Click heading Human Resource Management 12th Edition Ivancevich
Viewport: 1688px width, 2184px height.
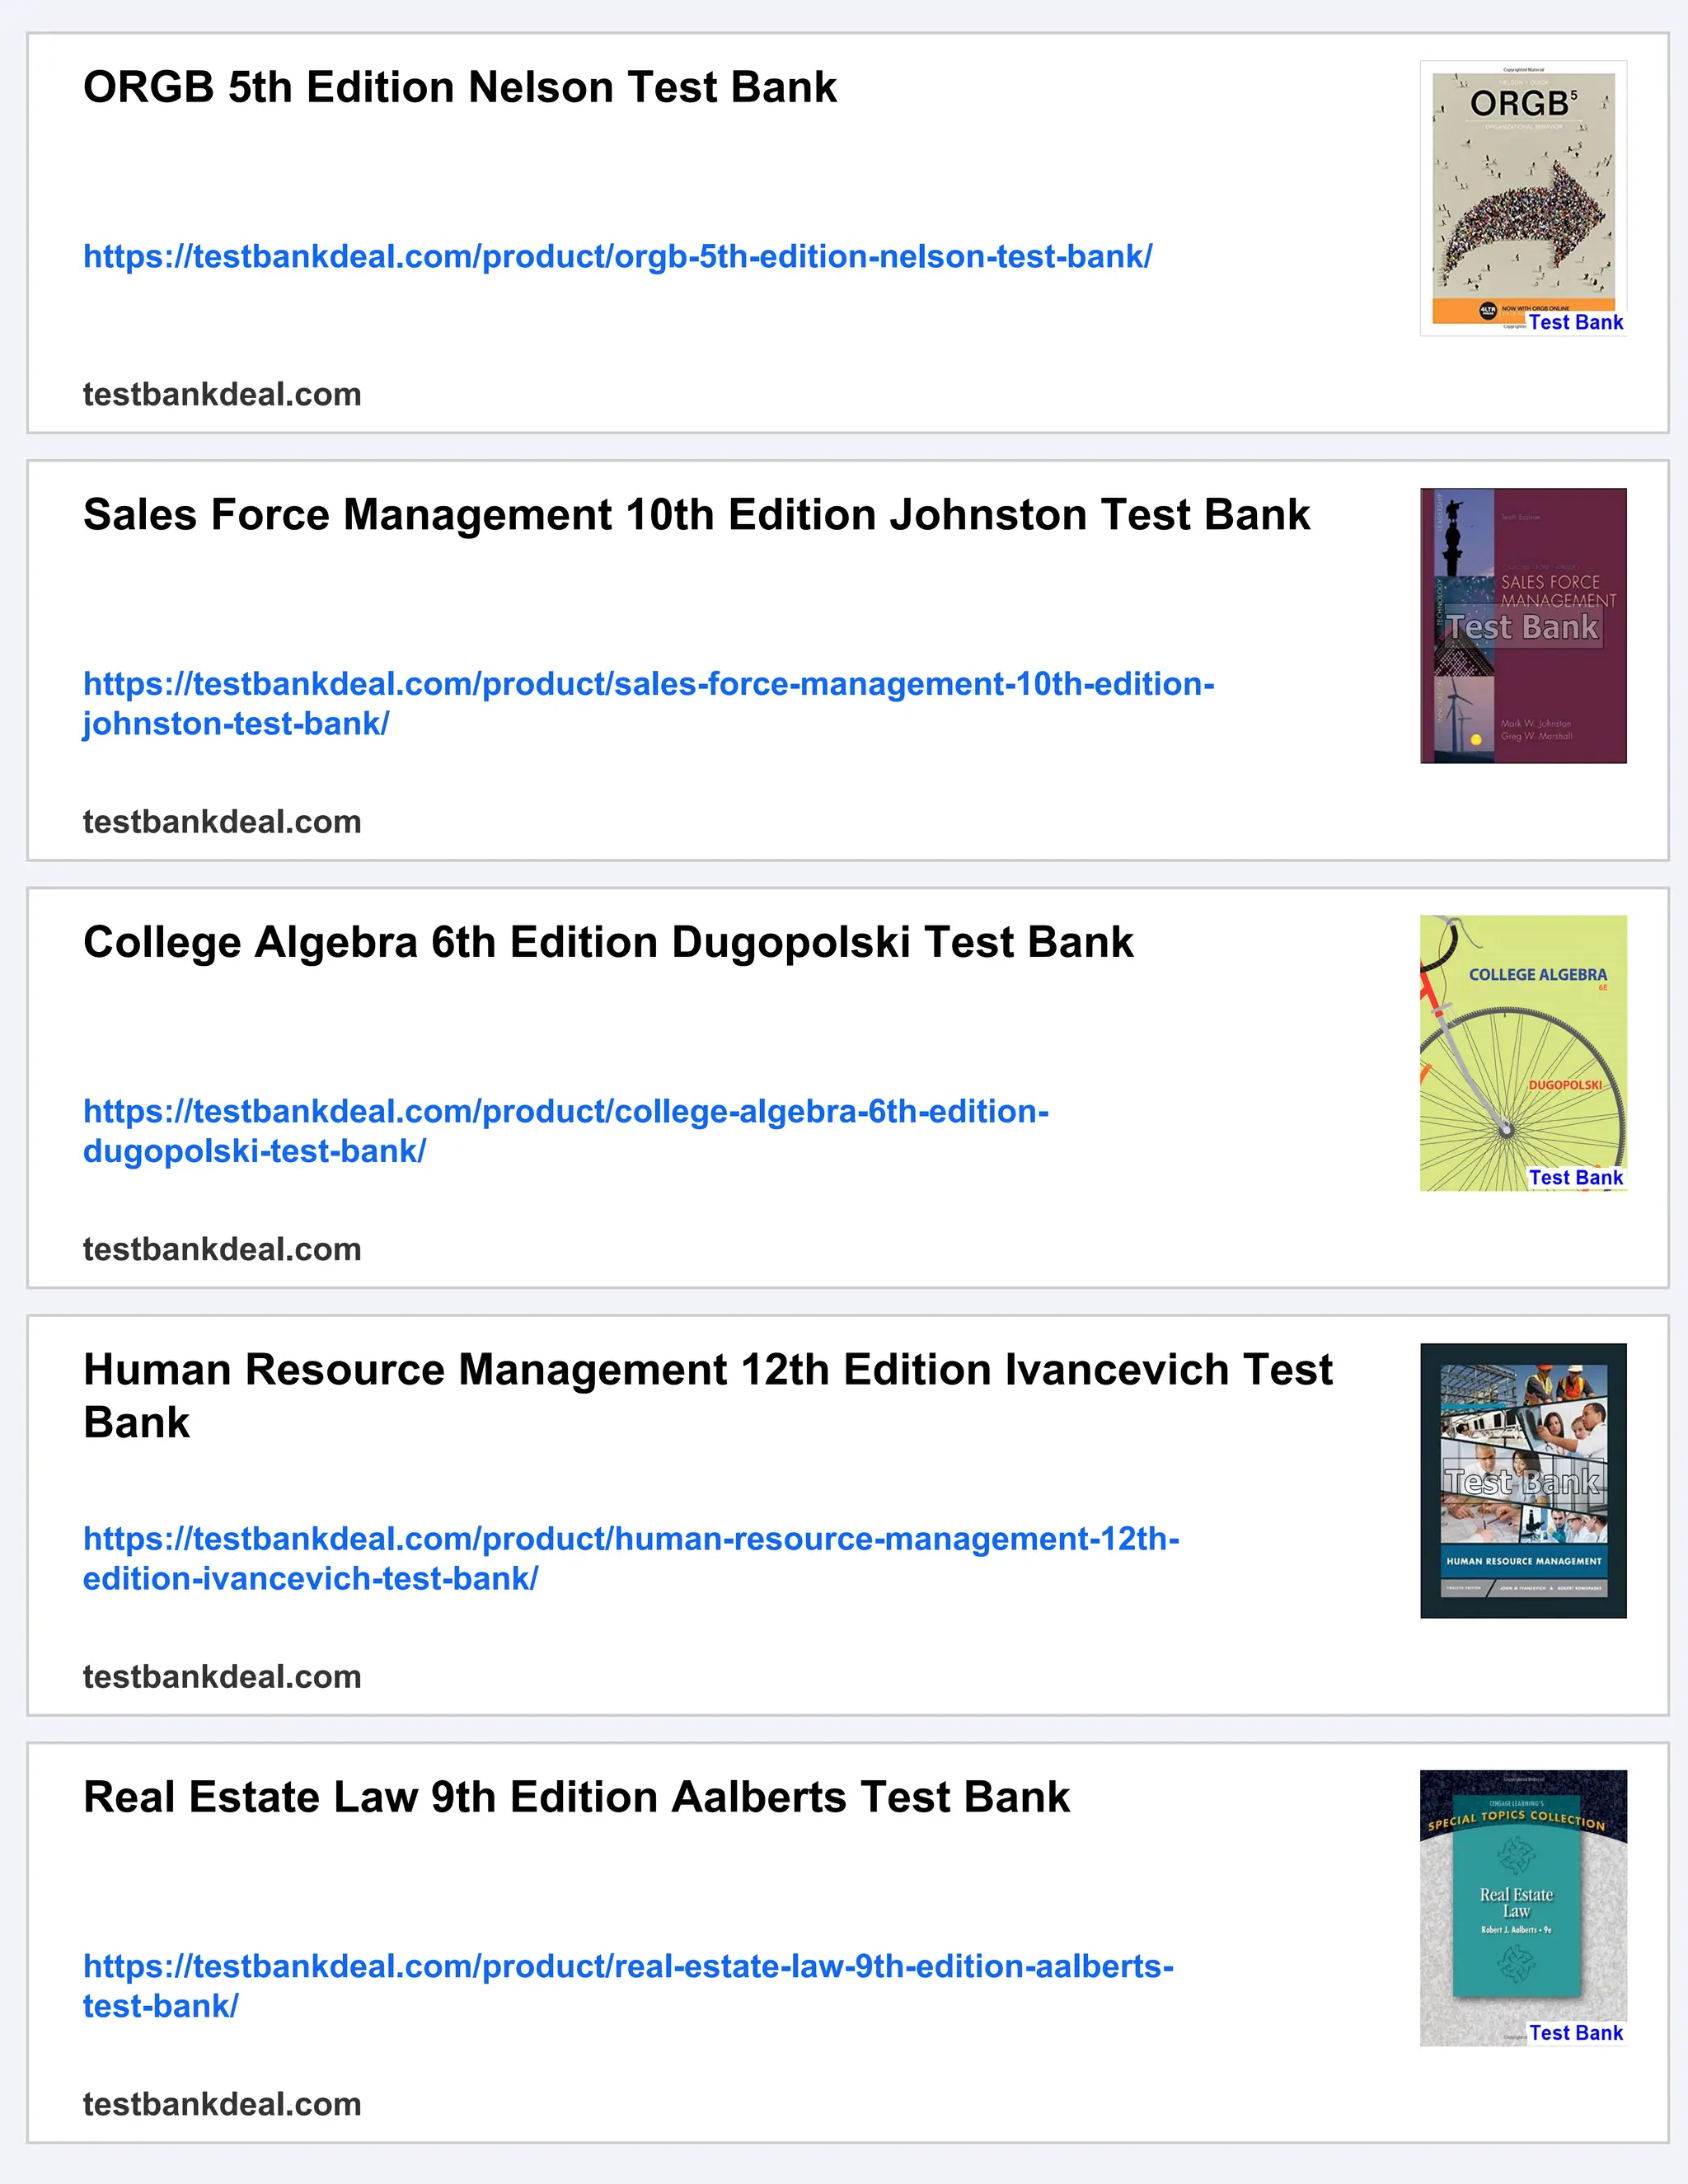[x=708, y=1396]
